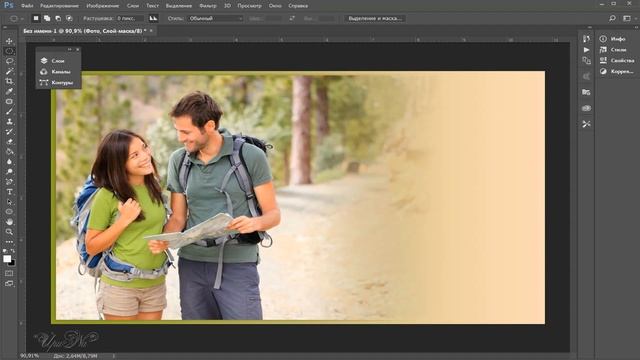Screen dimensions: 640x360
Task: Open the Файл menu
Action: (27, 6)
